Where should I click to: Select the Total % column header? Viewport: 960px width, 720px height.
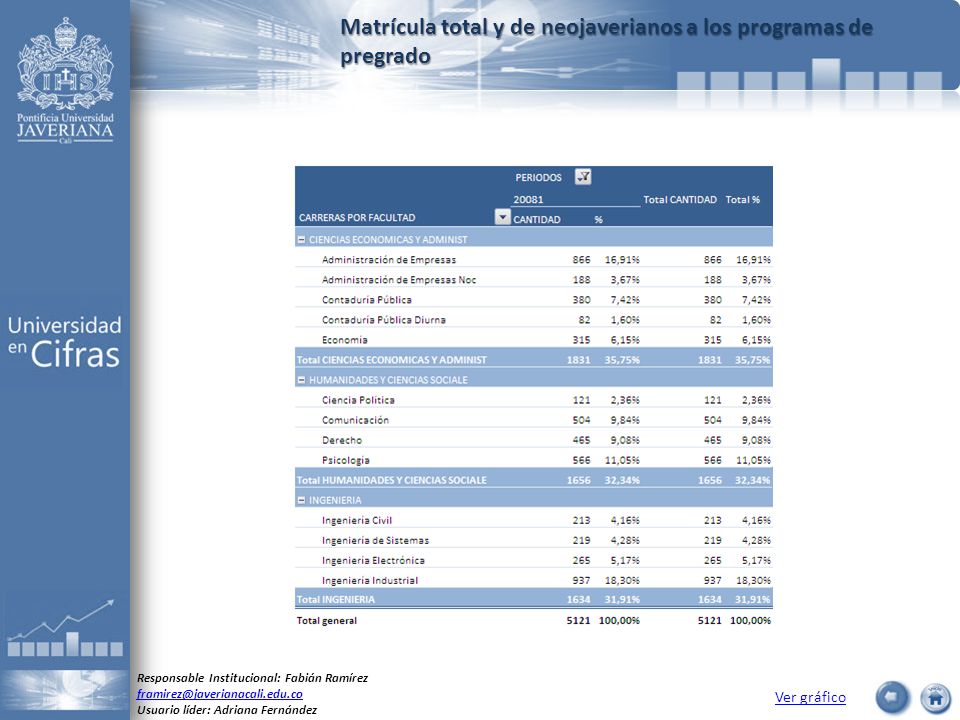tap(743, 200)
